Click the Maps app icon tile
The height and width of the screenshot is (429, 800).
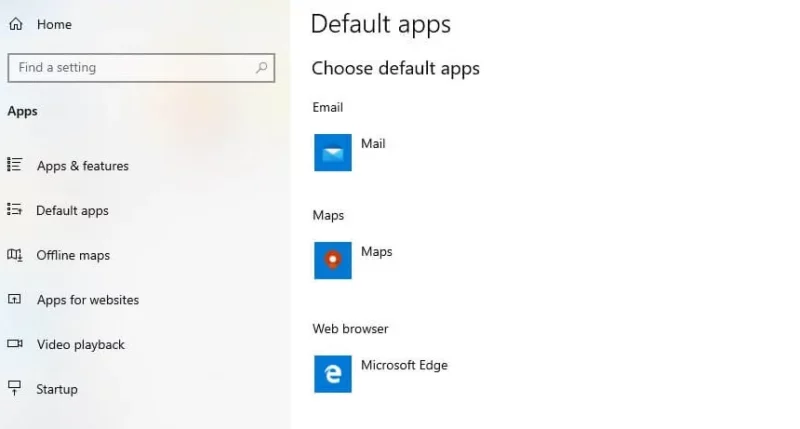(x=333, y=260)
